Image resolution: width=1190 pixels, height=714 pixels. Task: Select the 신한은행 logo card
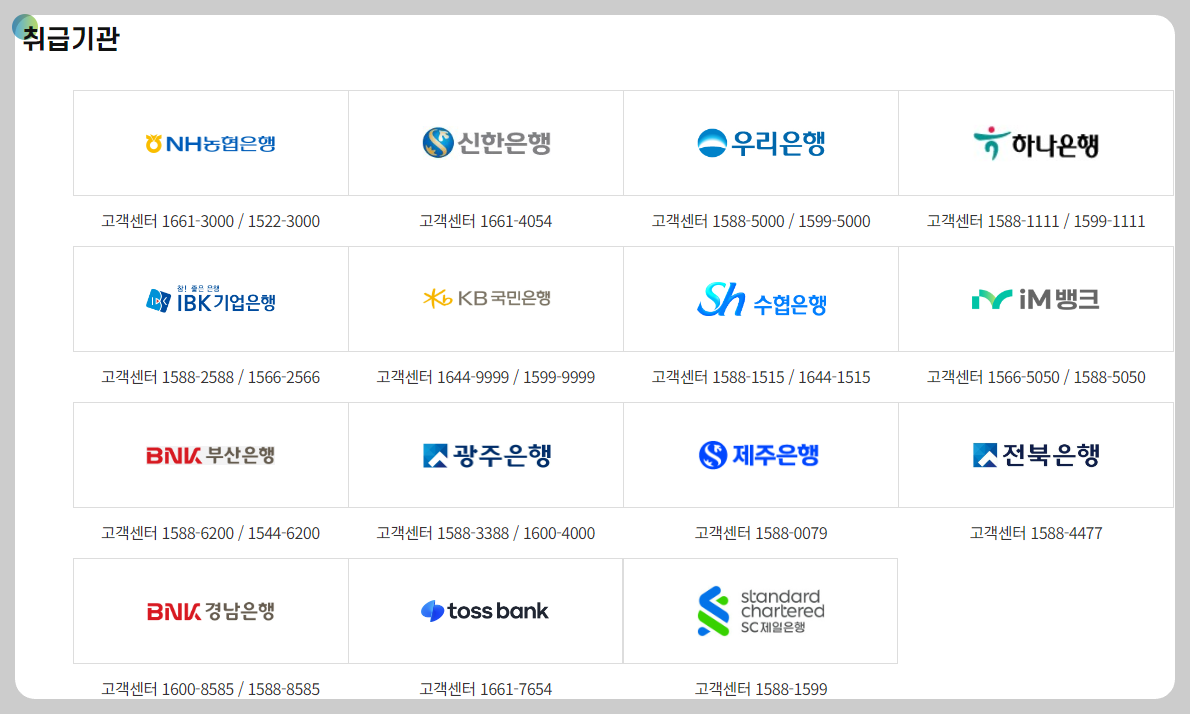coord(486,143)
